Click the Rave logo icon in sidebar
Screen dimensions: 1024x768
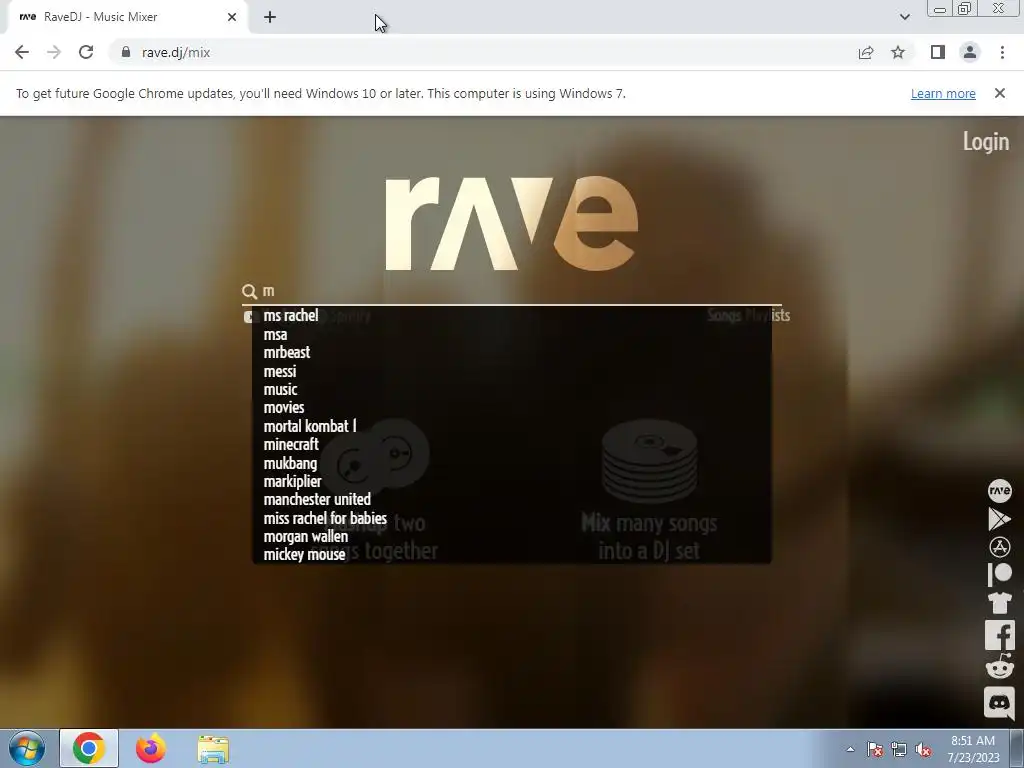coord(999,491)
